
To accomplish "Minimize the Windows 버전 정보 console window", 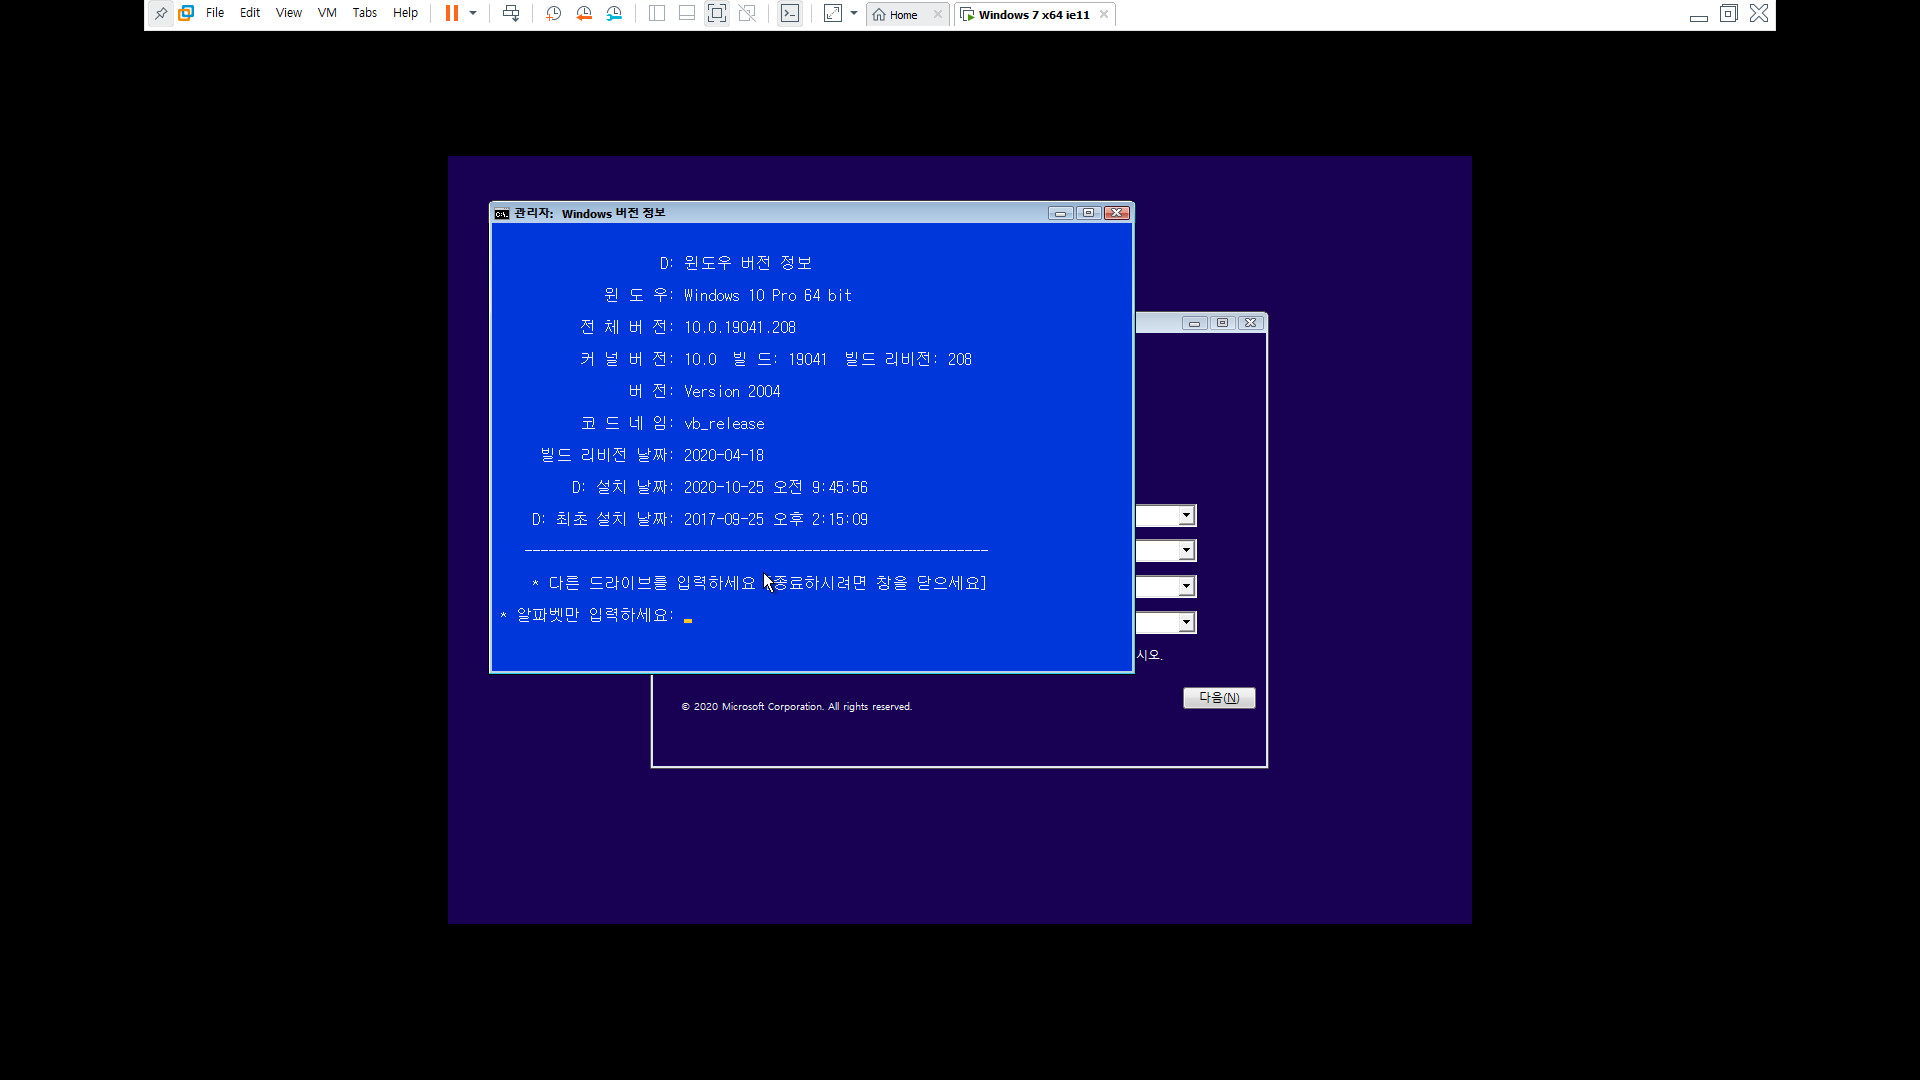I will (1061, 213).
